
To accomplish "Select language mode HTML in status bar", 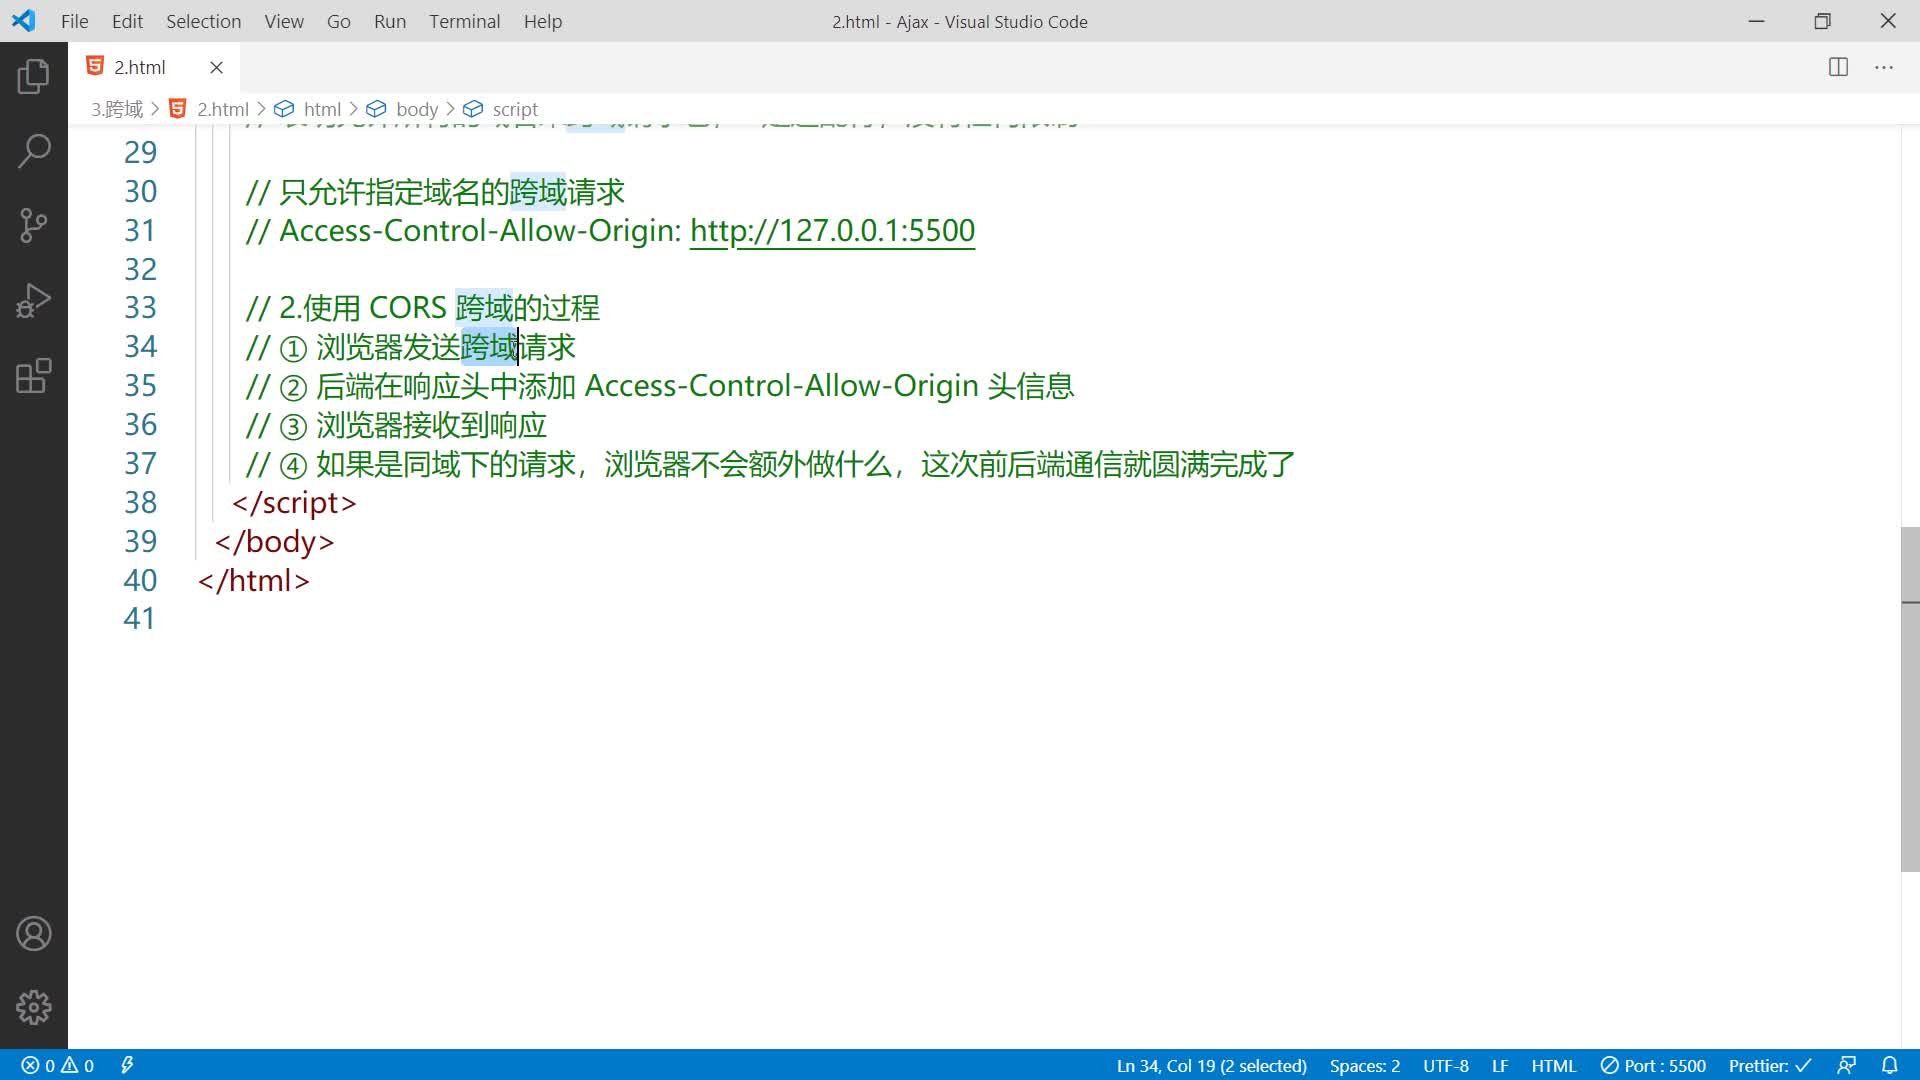I will tap(1553, 1065).
